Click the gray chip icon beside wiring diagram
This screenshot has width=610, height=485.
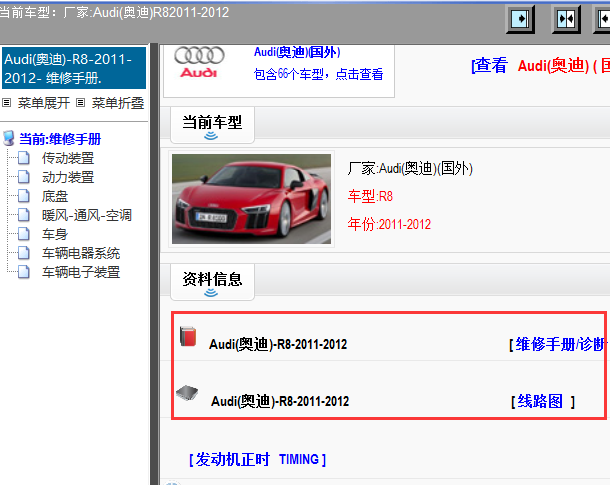coord(187,393)
